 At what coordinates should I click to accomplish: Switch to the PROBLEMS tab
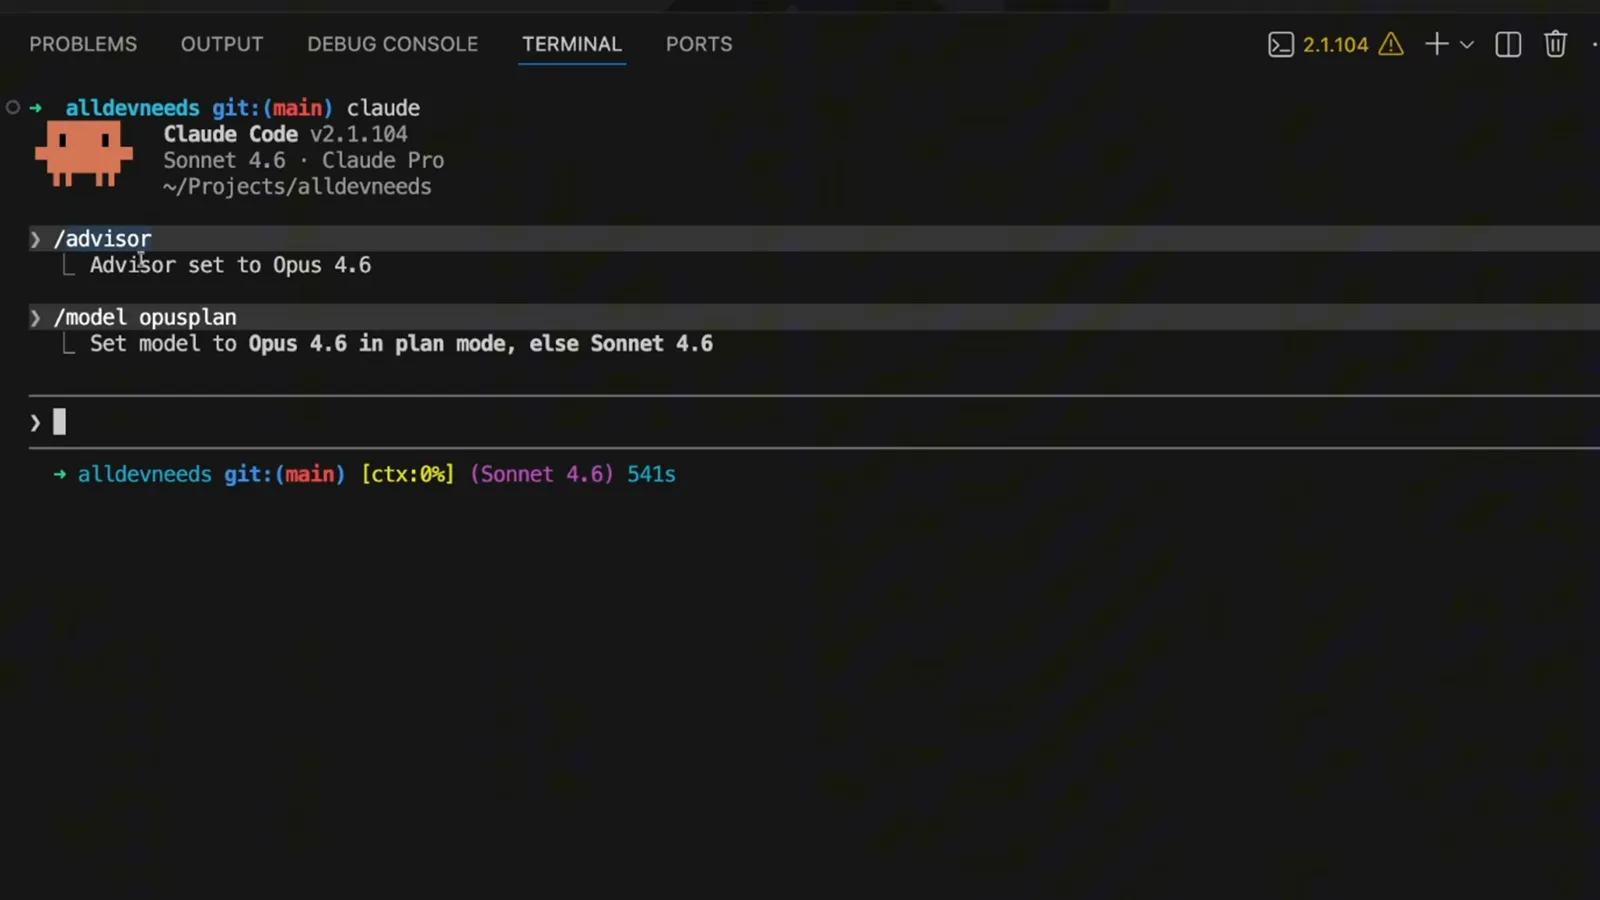(x=83, y=44)
